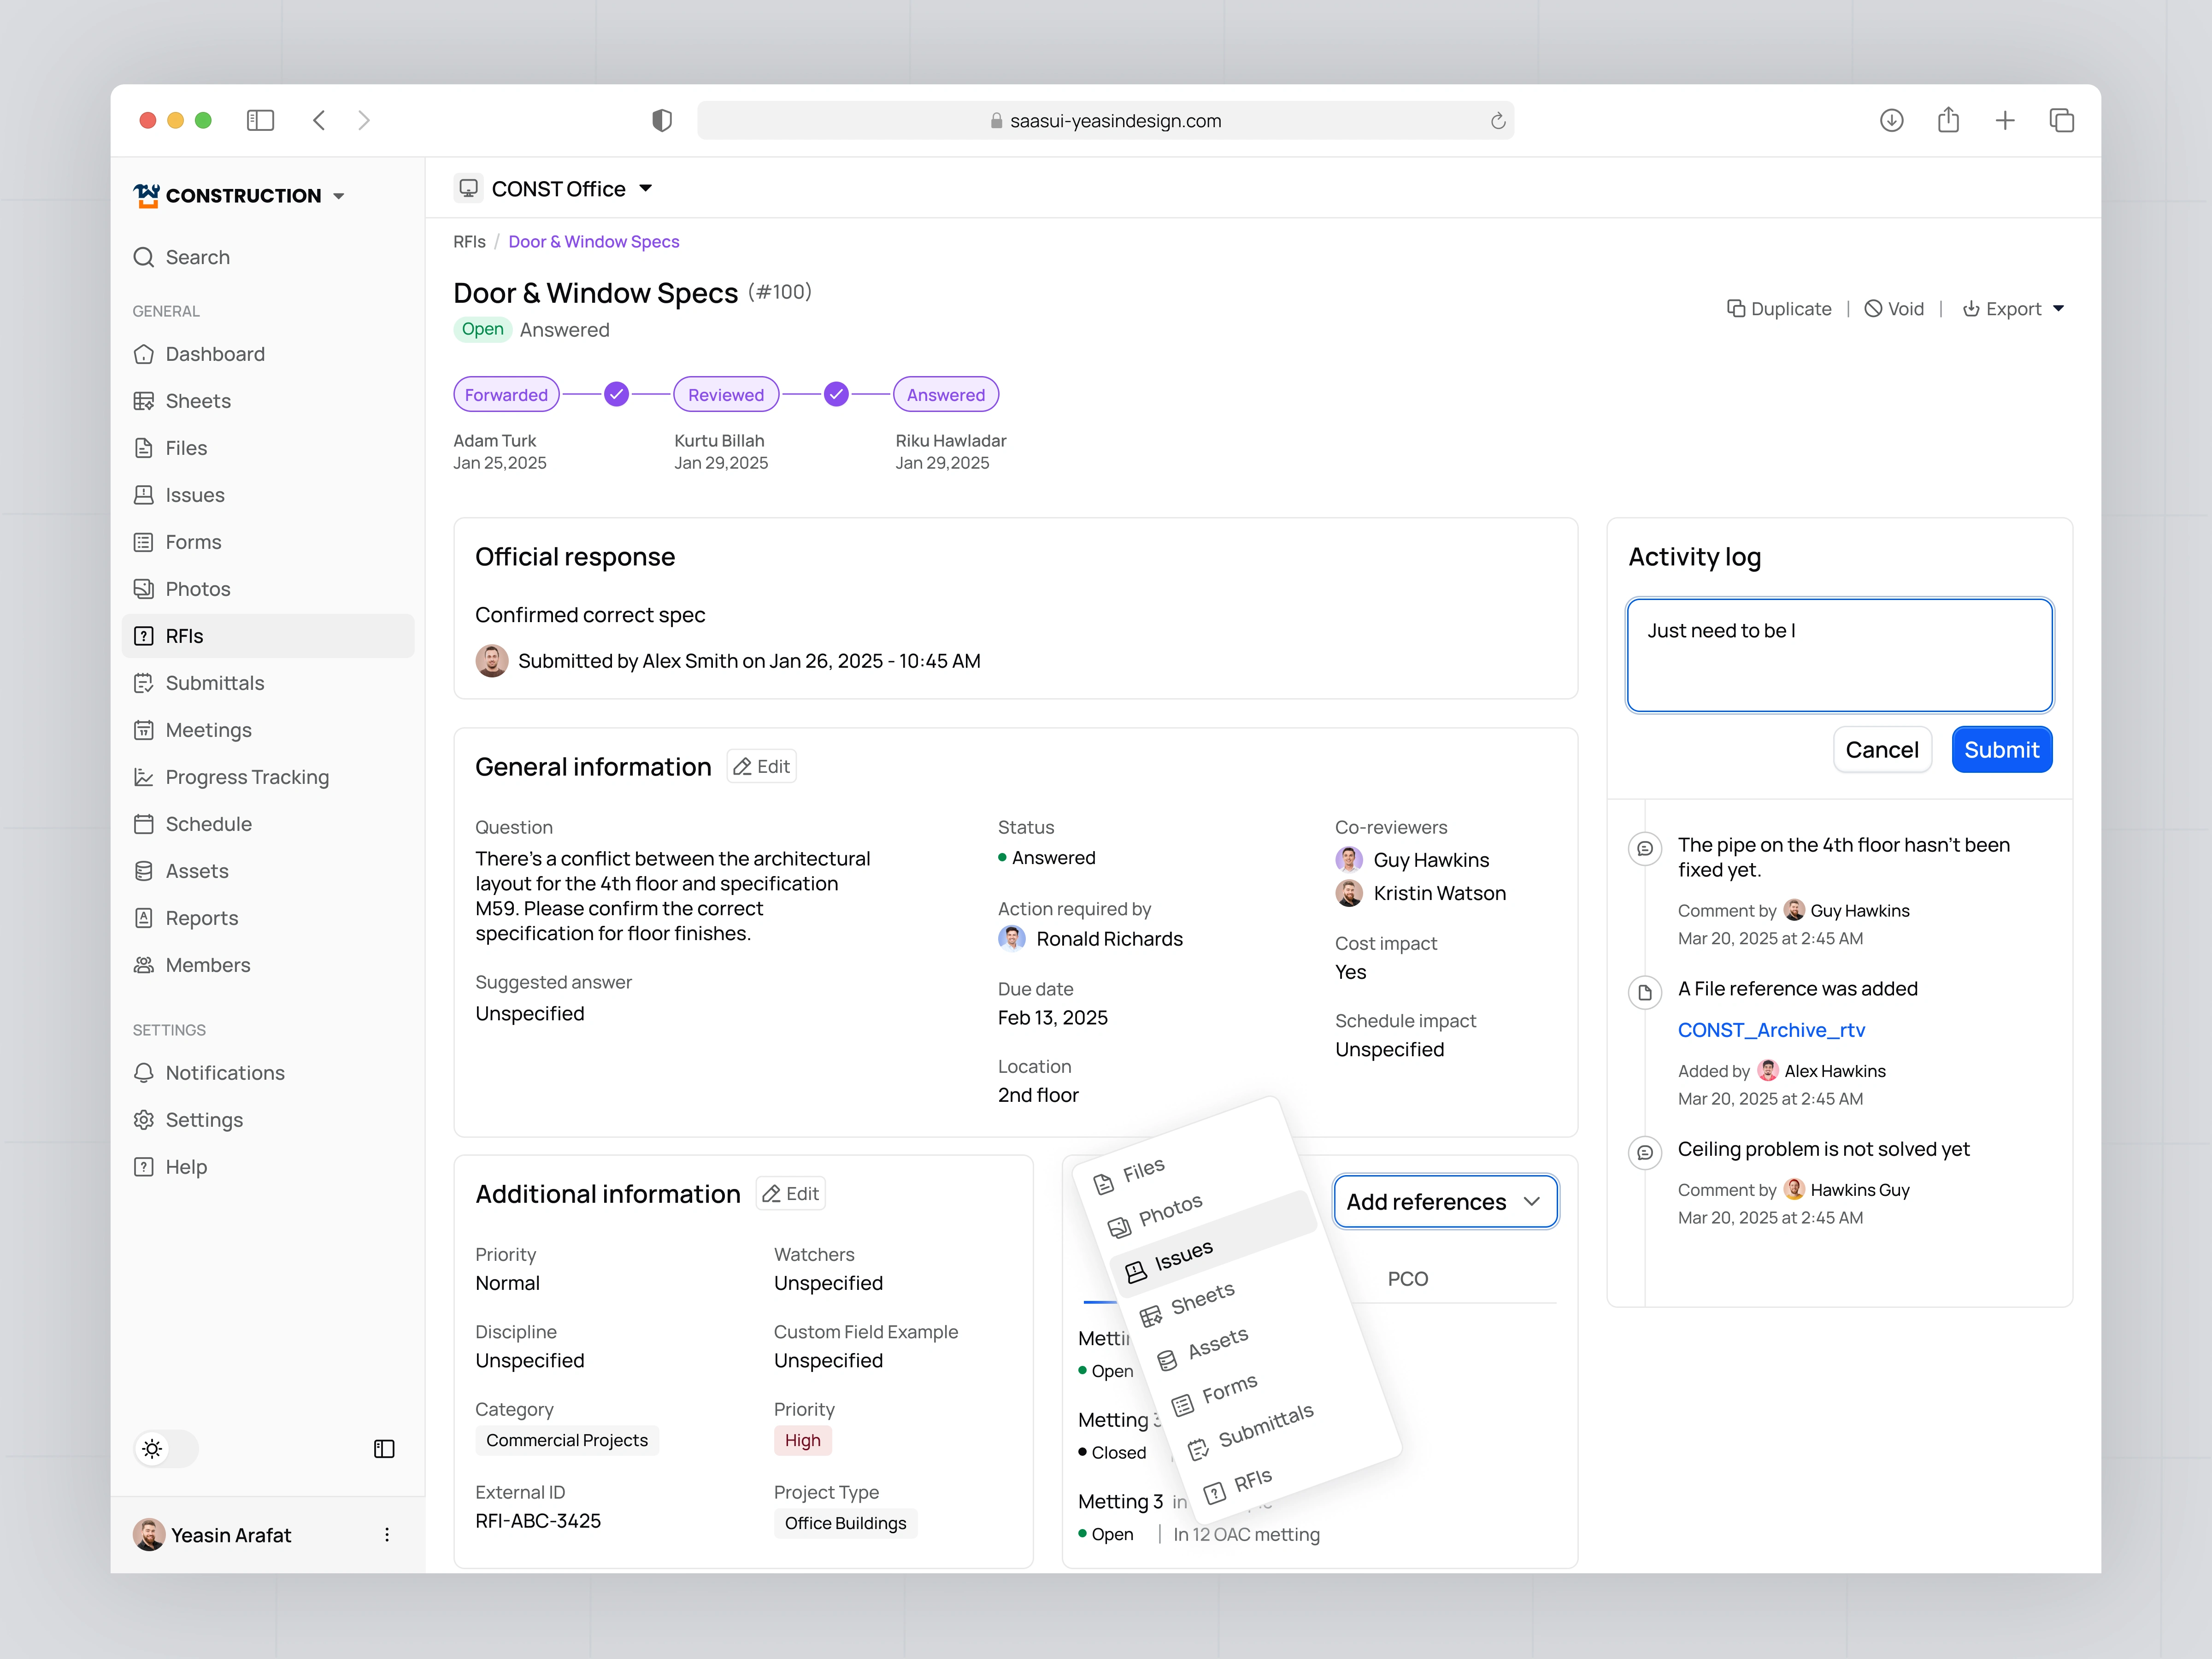Choose Photos in references menu

[x=1156, y=1215]
